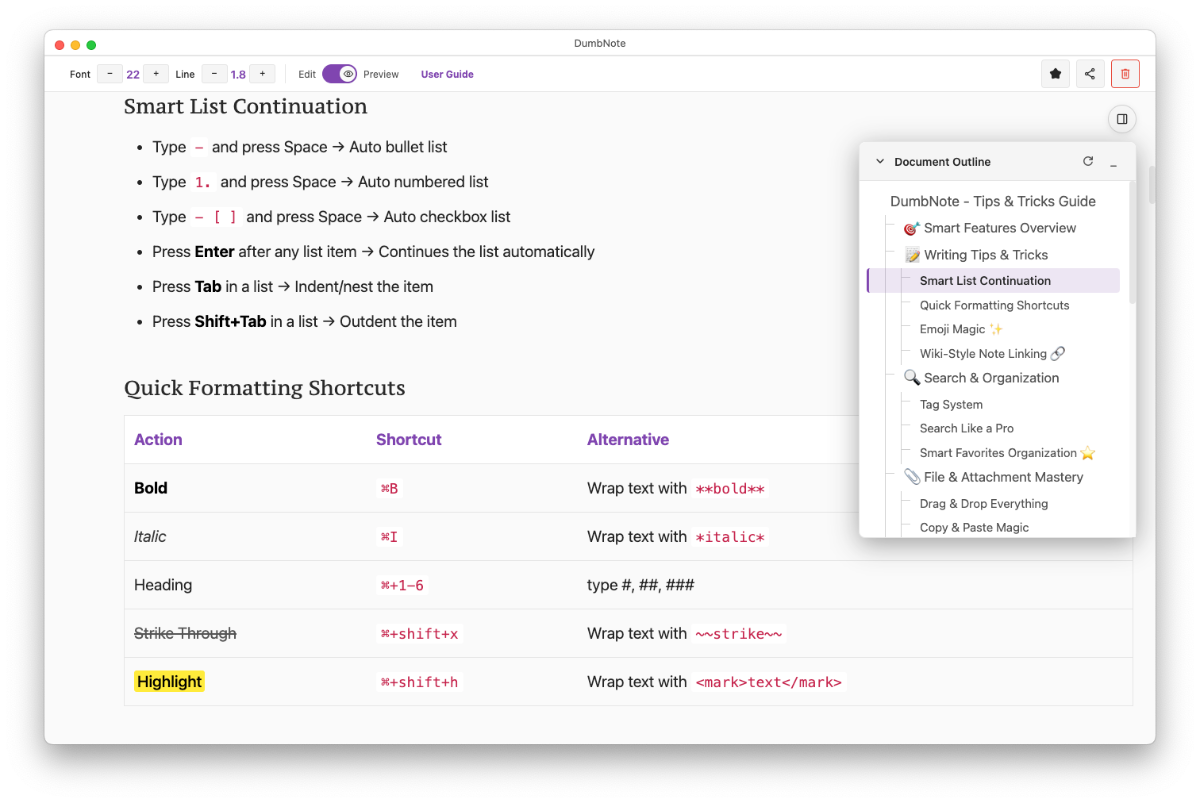Decrease line height with minus button
1200x803 pixels.
(x=214, y=74)
